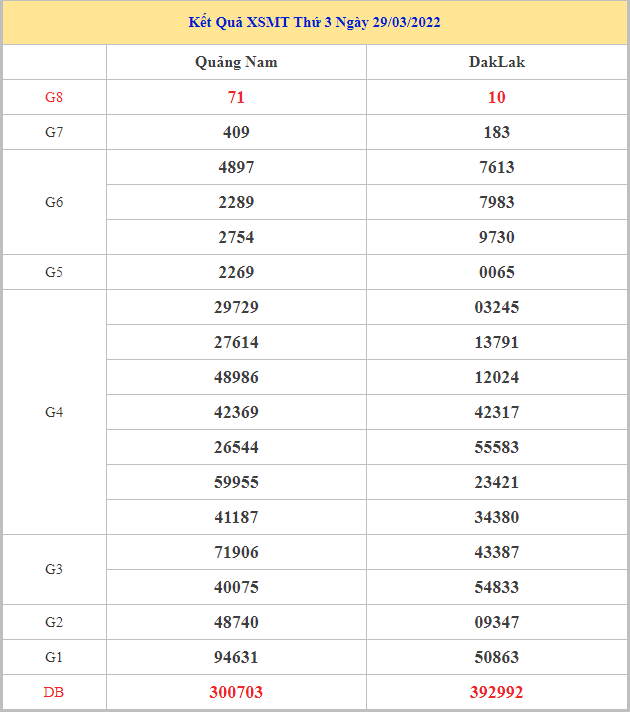Image resolution: width=630 pixels, height=712 pixels.
Task: Select DakLak special prize number 392992
Action: 496,692
